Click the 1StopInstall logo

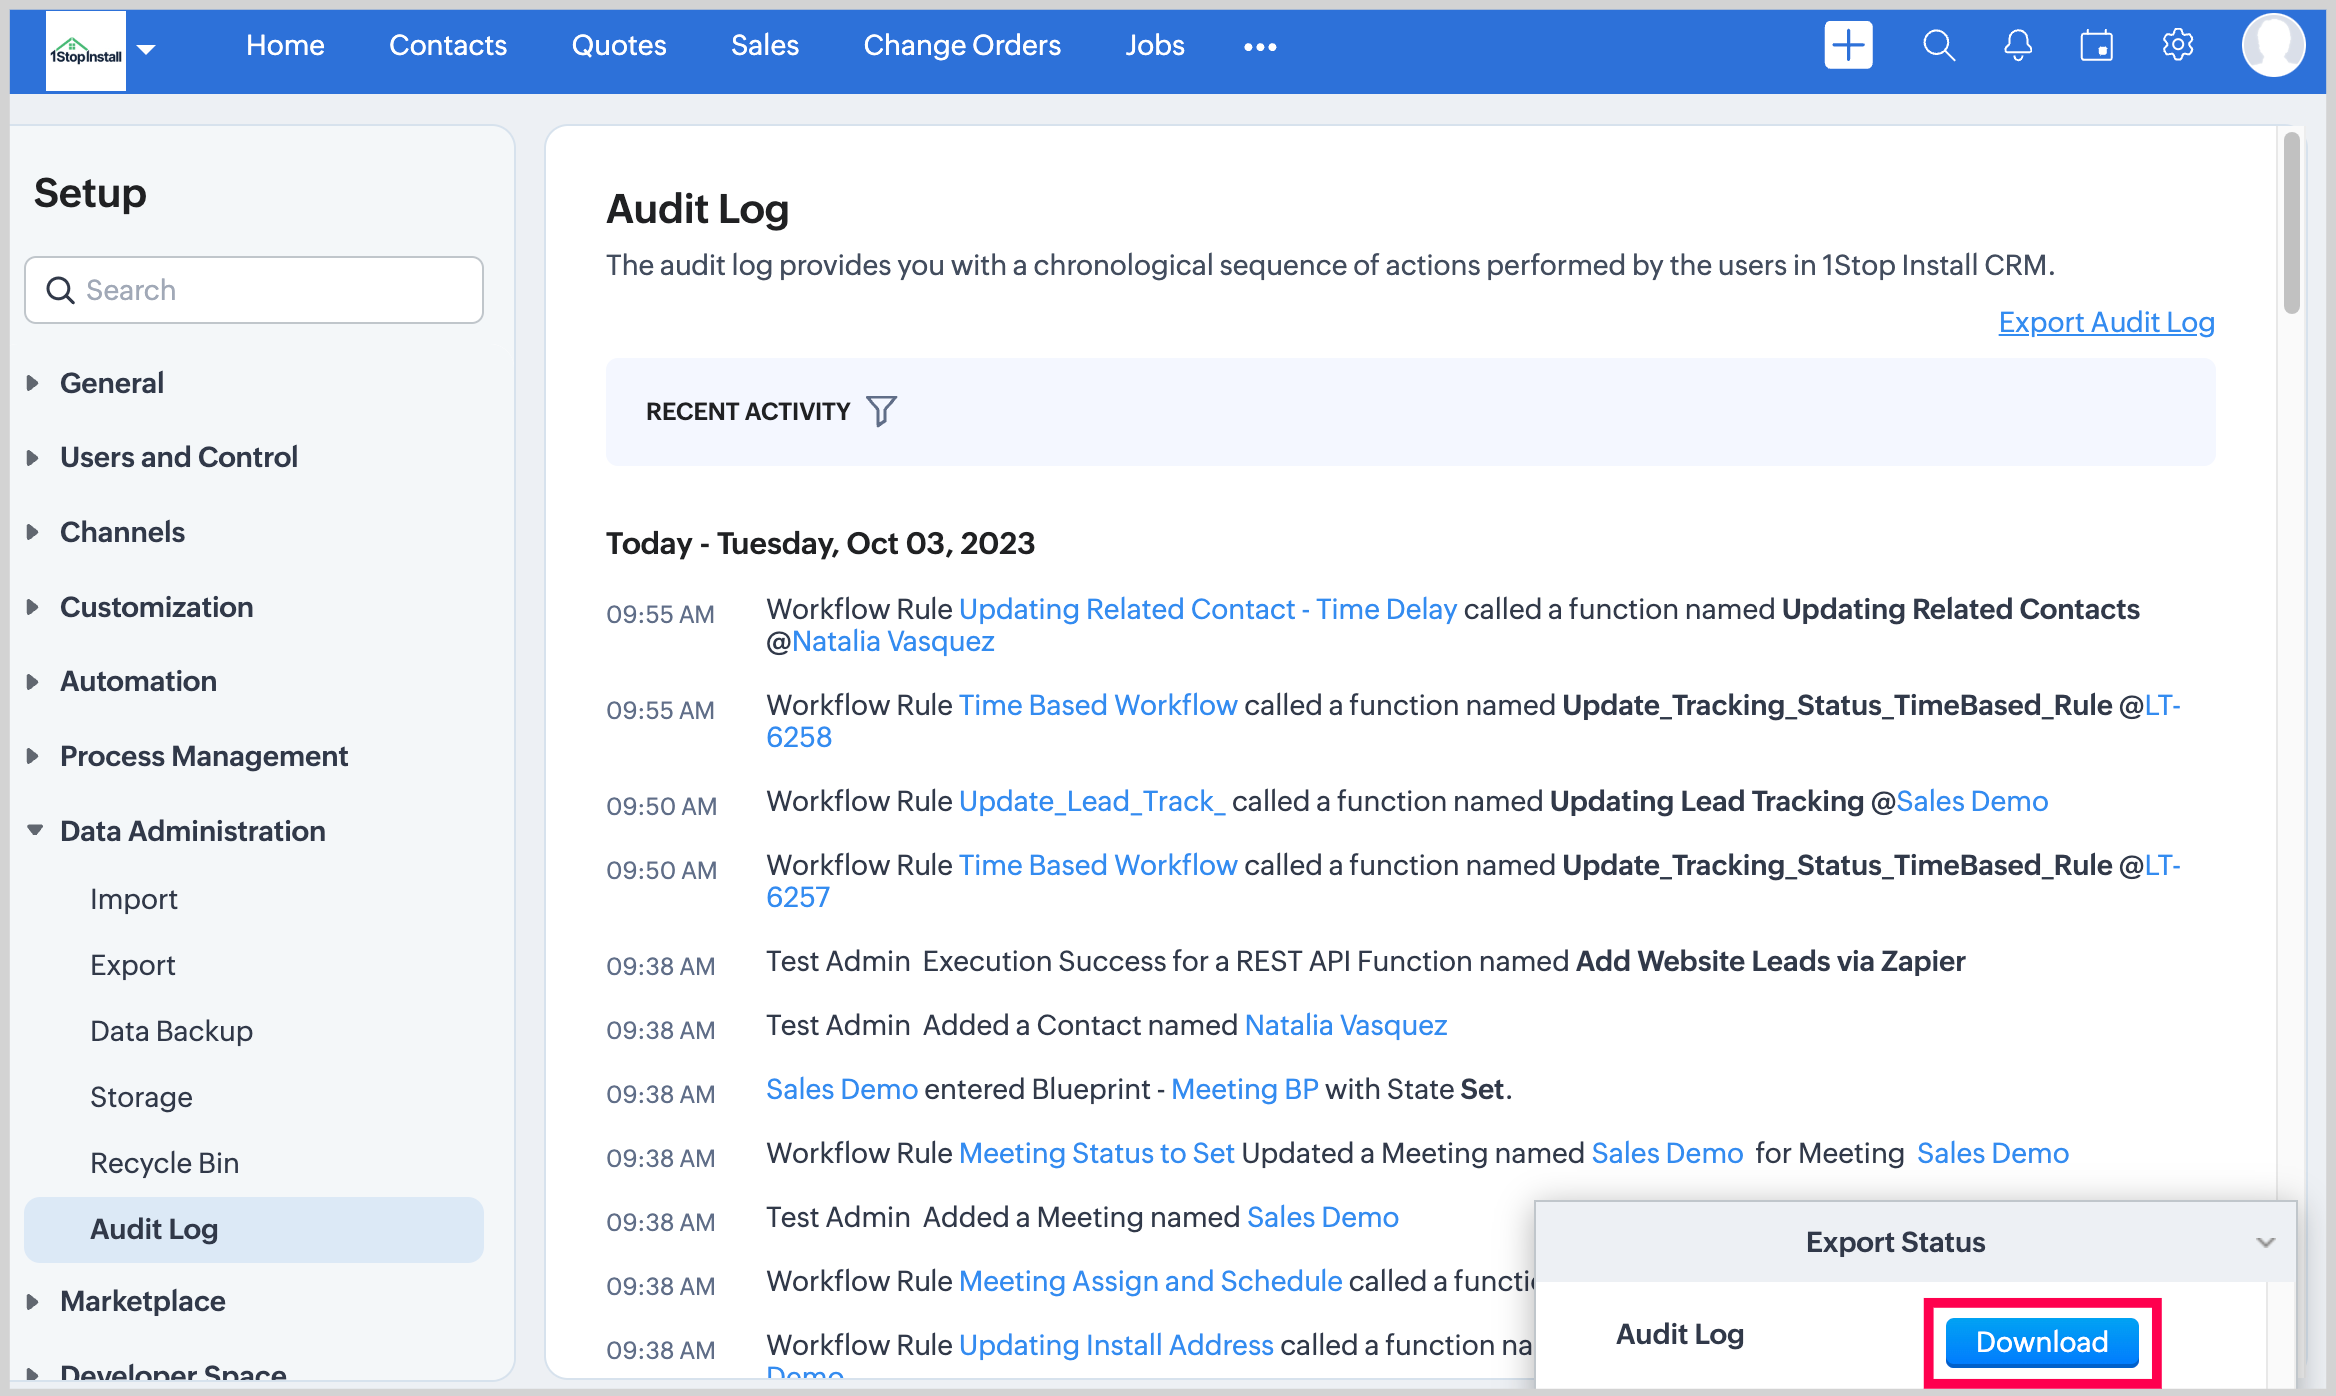click(x=86, y=50)
